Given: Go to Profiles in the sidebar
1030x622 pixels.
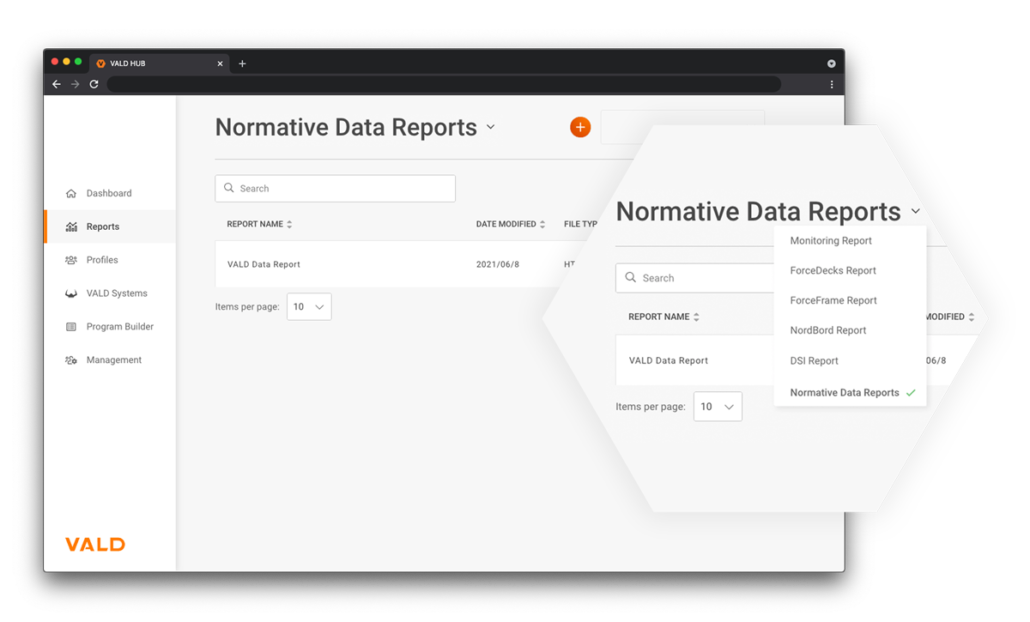Looking at the screenshot, I should click(110, 260).
